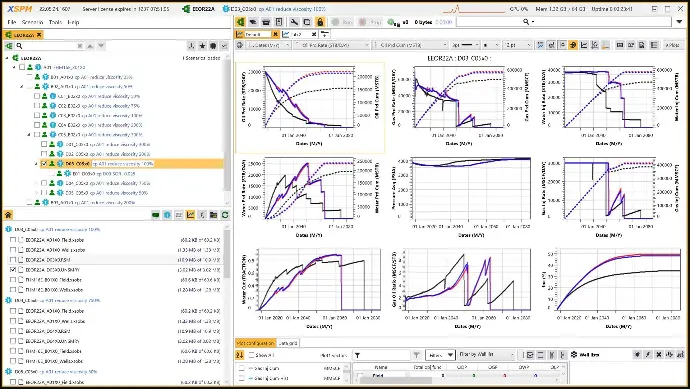Open the Scenario menu
The height and width of the screenshot is (389, 690).
32,22
